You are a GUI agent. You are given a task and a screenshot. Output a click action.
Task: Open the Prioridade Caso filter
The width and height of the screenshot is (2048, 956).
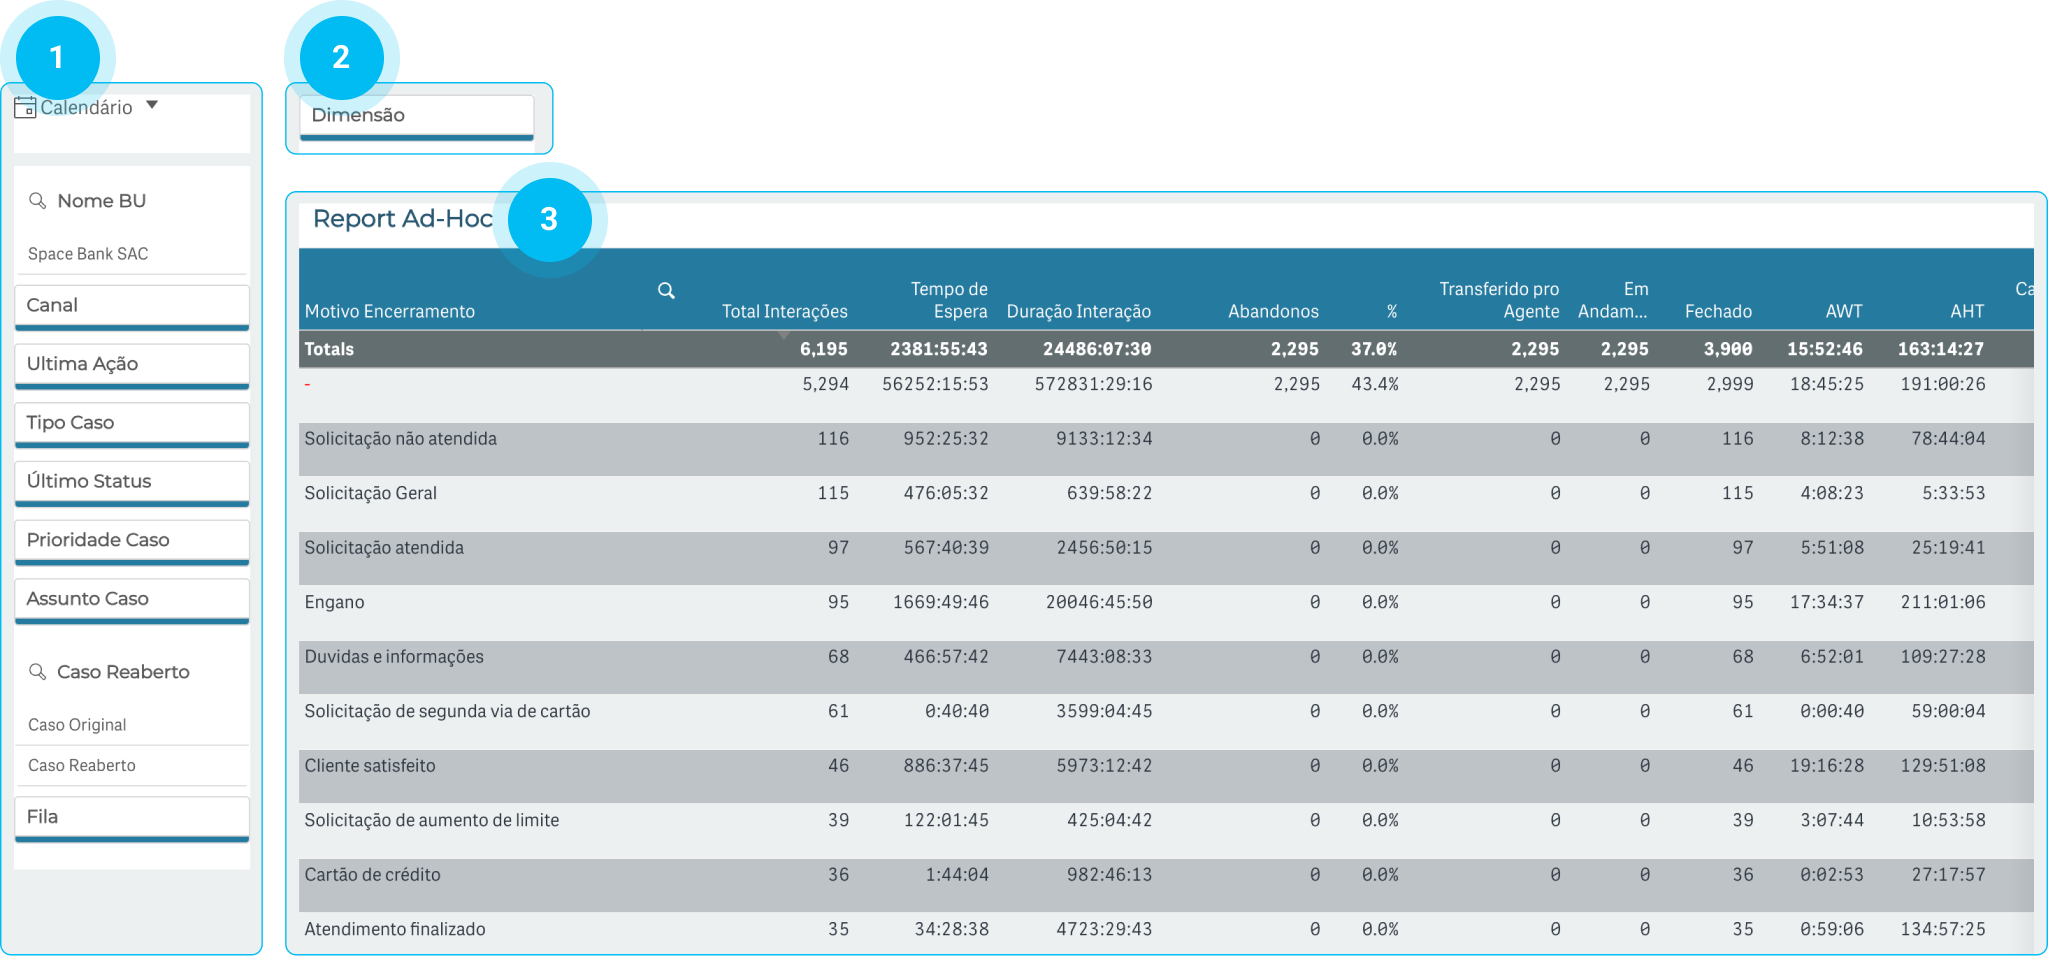coord(131,540)
